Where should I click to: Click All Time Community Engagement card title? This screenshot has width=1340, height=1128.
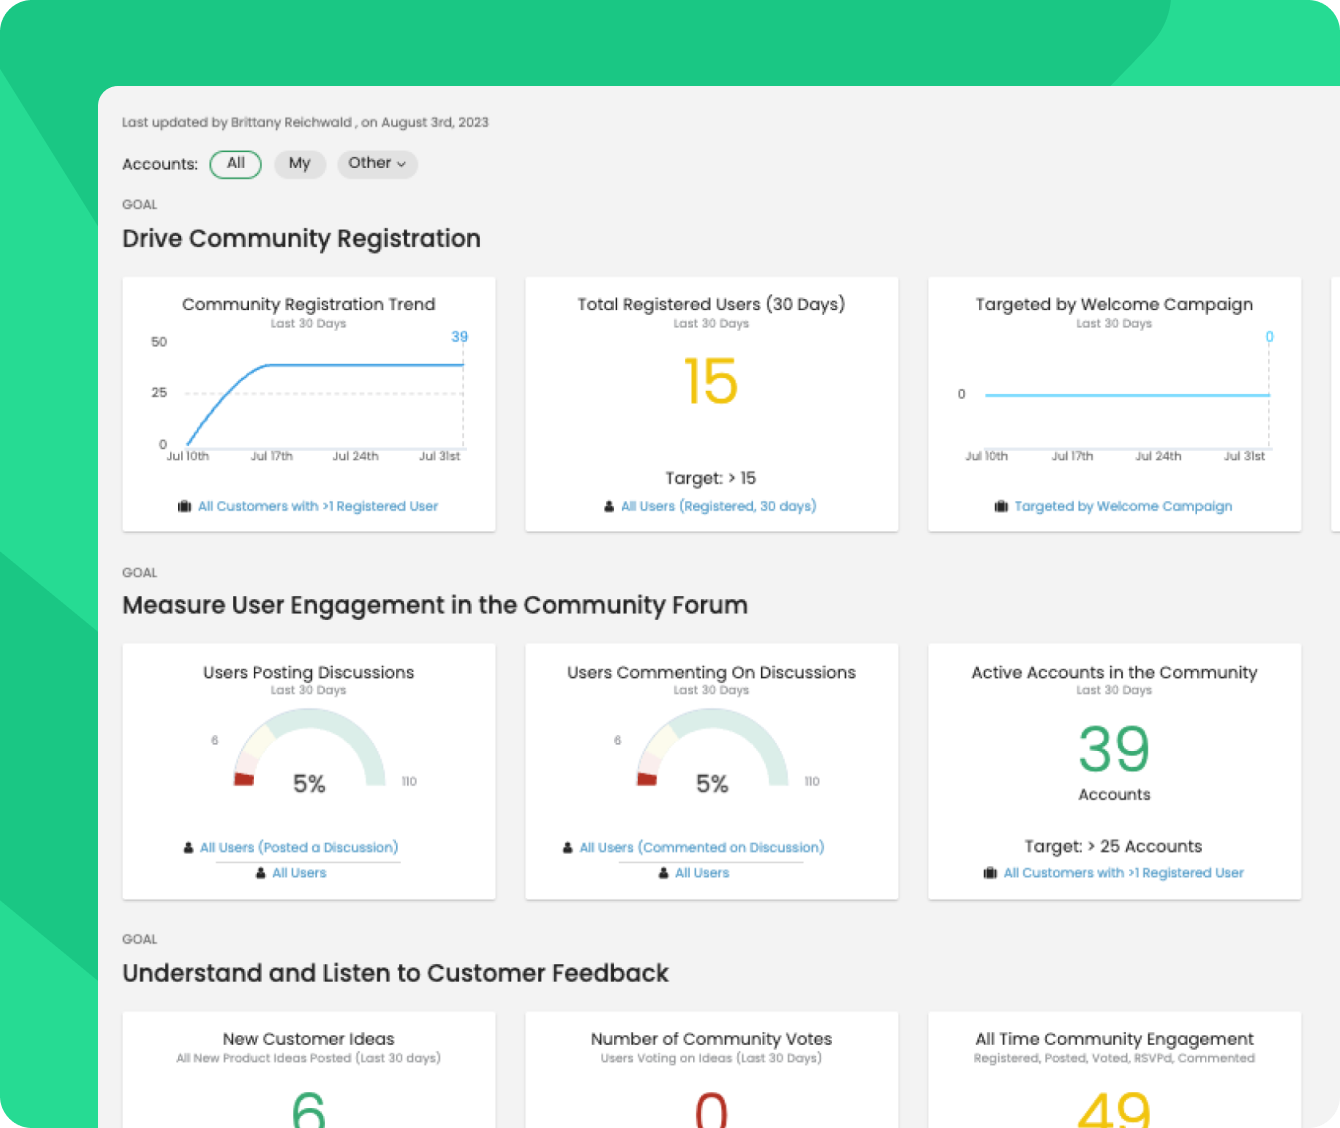pyautogui.click(x=1114, y=1039)
